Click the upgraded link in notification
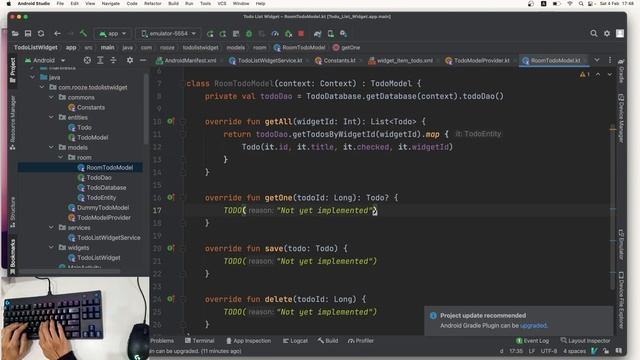Image resolution: width=640 pixels, height=360 pixels. pyautogui.click(x=533, y=326)
